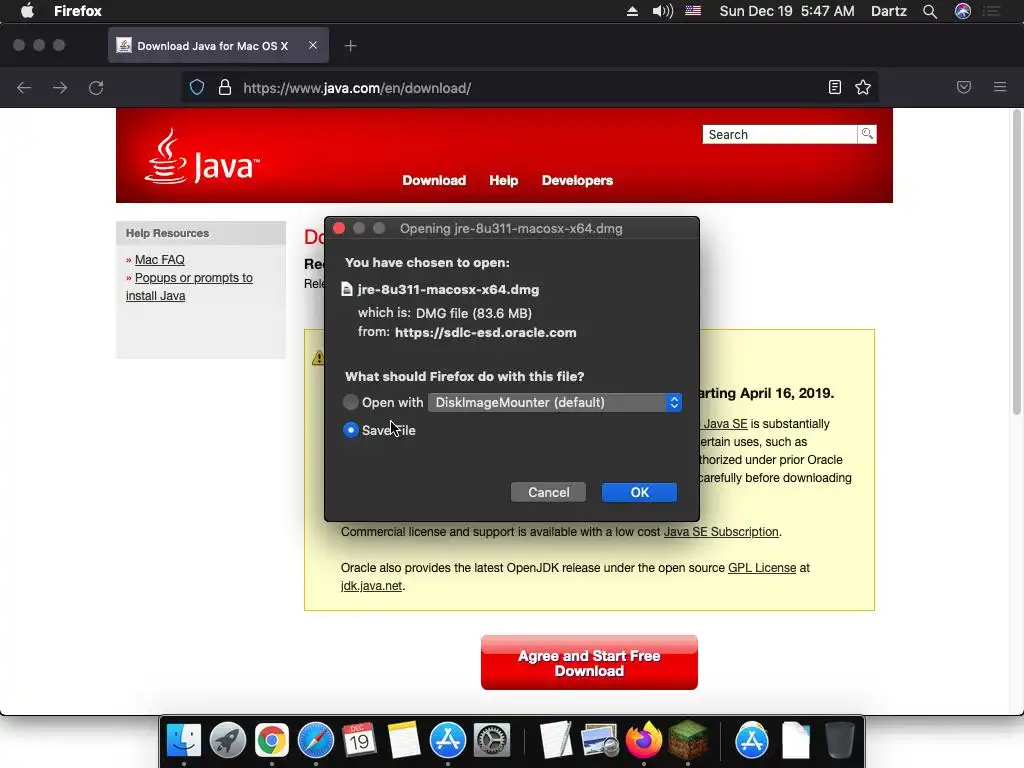Viewport: 1024px width, 768px height.
Task: Click the eject icon in menu bar
Action: [632, 11]
